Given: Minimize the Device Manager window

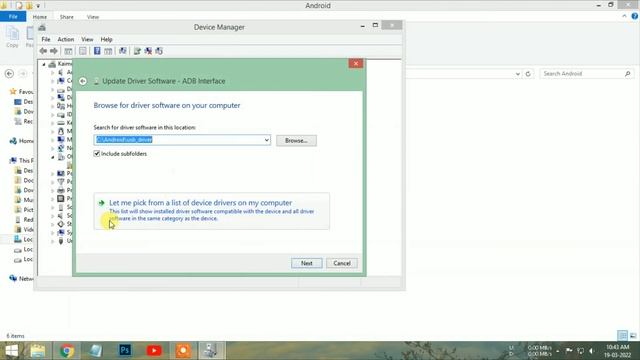Looking at the screenshot, I should [362, 26].
